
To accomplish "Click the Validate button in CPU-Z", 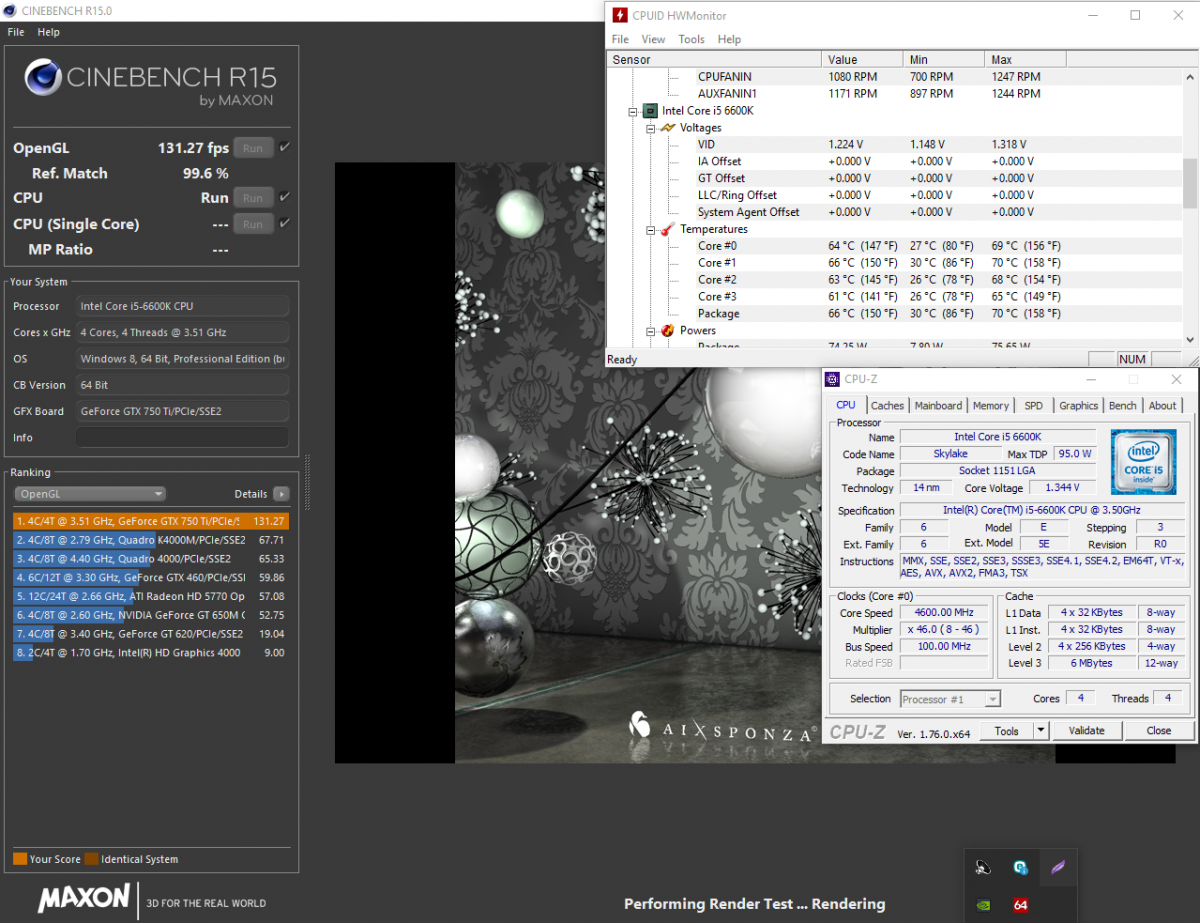I will pos(1086,731).
